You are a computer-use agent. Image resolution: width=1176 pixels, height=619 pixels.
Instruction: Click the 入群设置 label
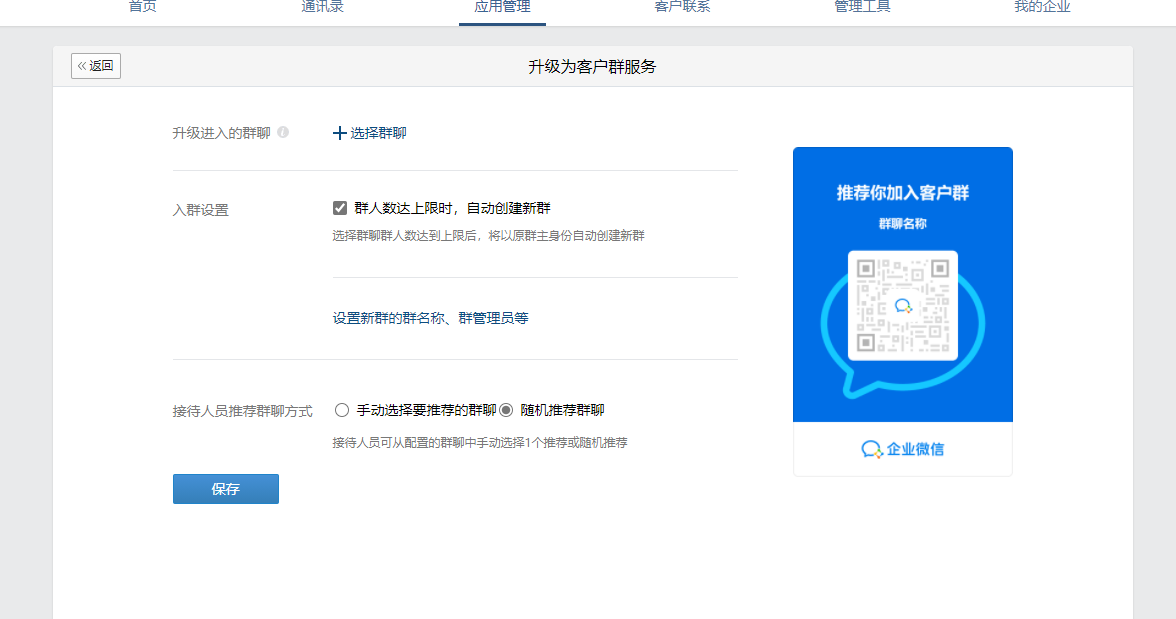click(x=200, y=210)
